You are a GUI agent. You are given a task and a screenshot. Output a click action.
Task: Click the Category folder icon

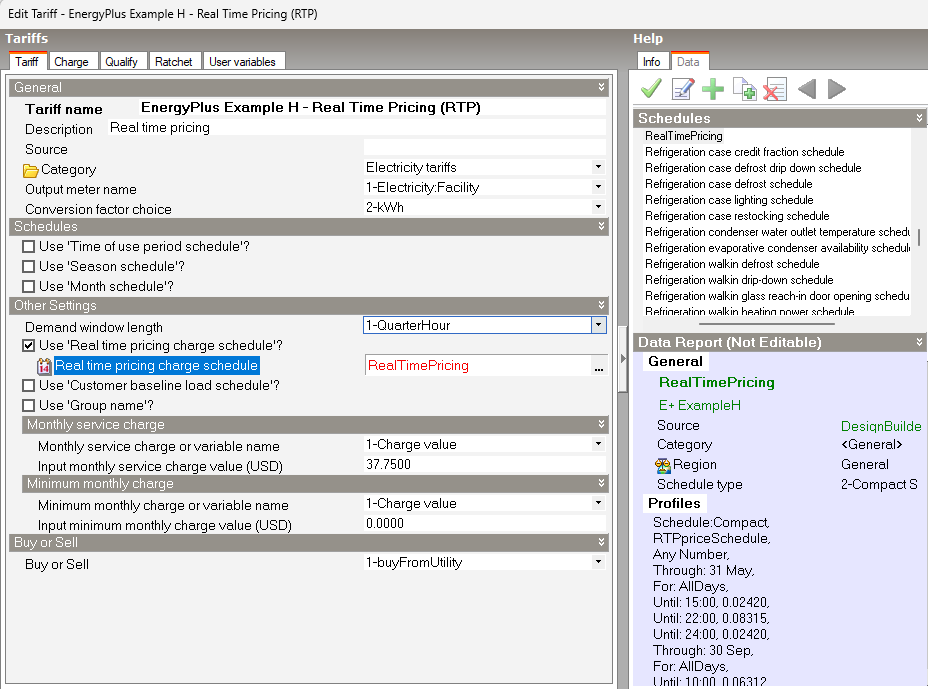point(31,170)
